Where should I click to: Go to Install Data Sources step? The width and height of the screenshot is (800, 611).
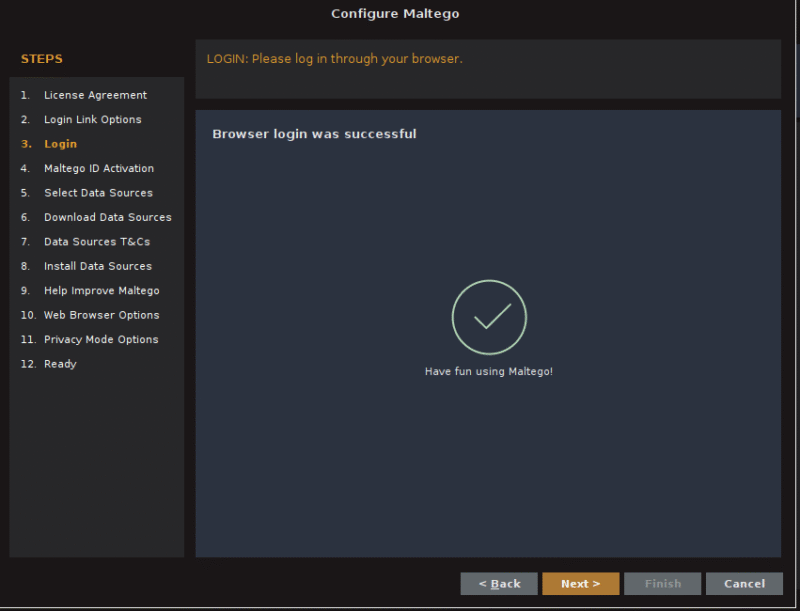coord(98,266)
